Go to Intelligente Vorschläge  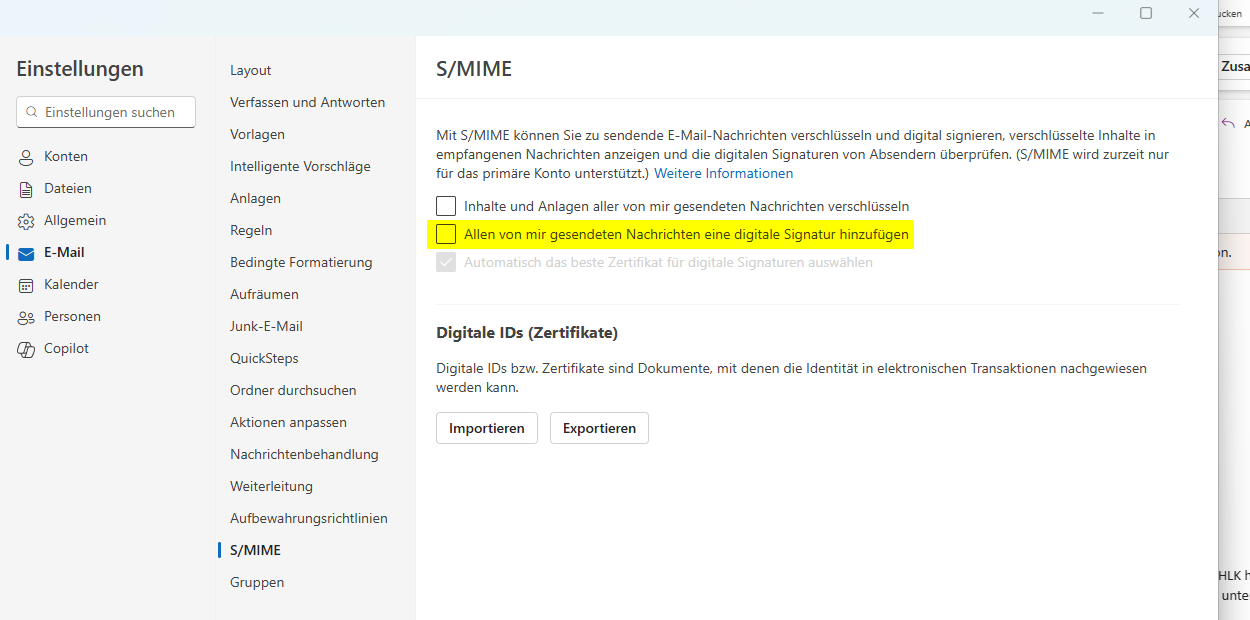coord(300,166)
